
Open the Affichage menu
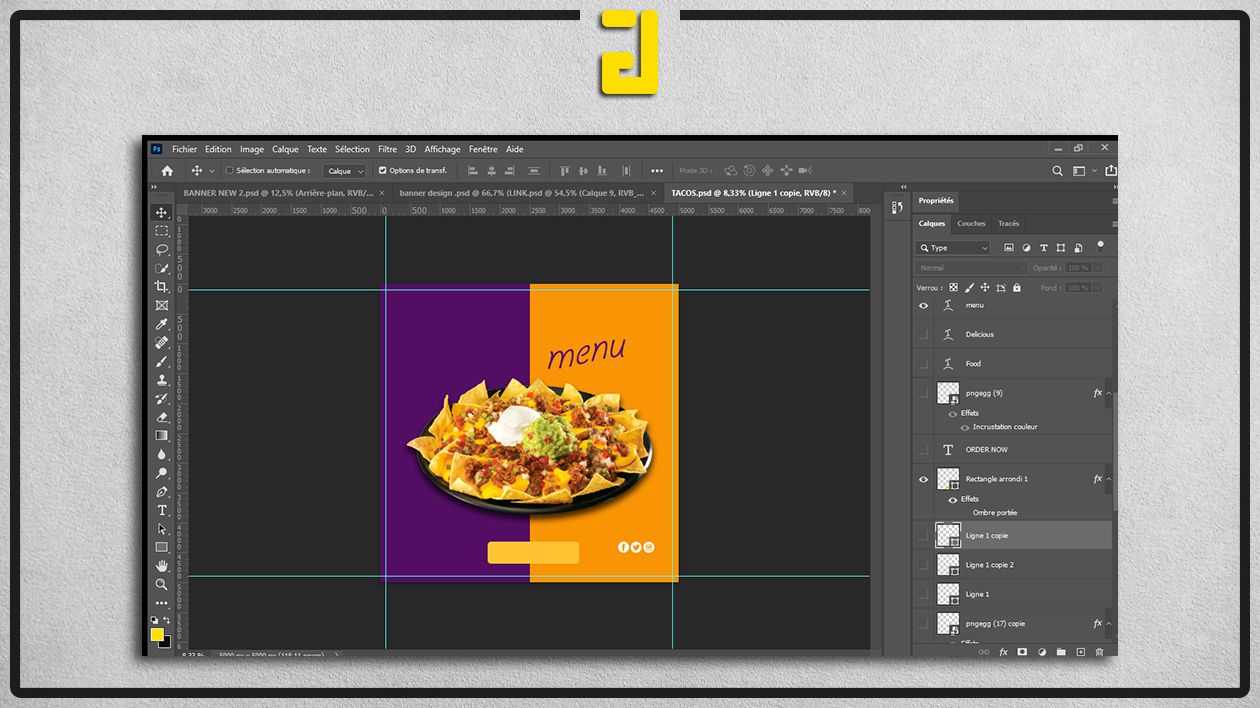(x=442, y=149)
